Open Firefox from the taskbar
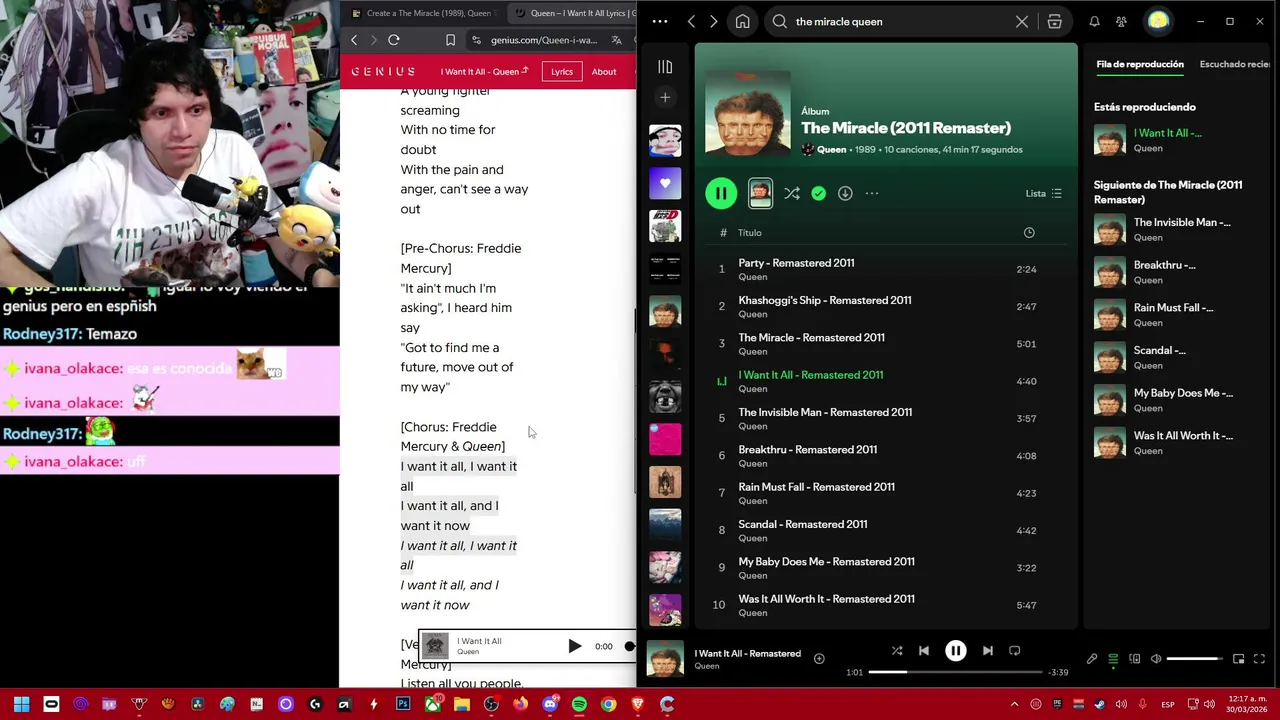The height and width of the screenshot is (720, 1280). click(520, 704)
